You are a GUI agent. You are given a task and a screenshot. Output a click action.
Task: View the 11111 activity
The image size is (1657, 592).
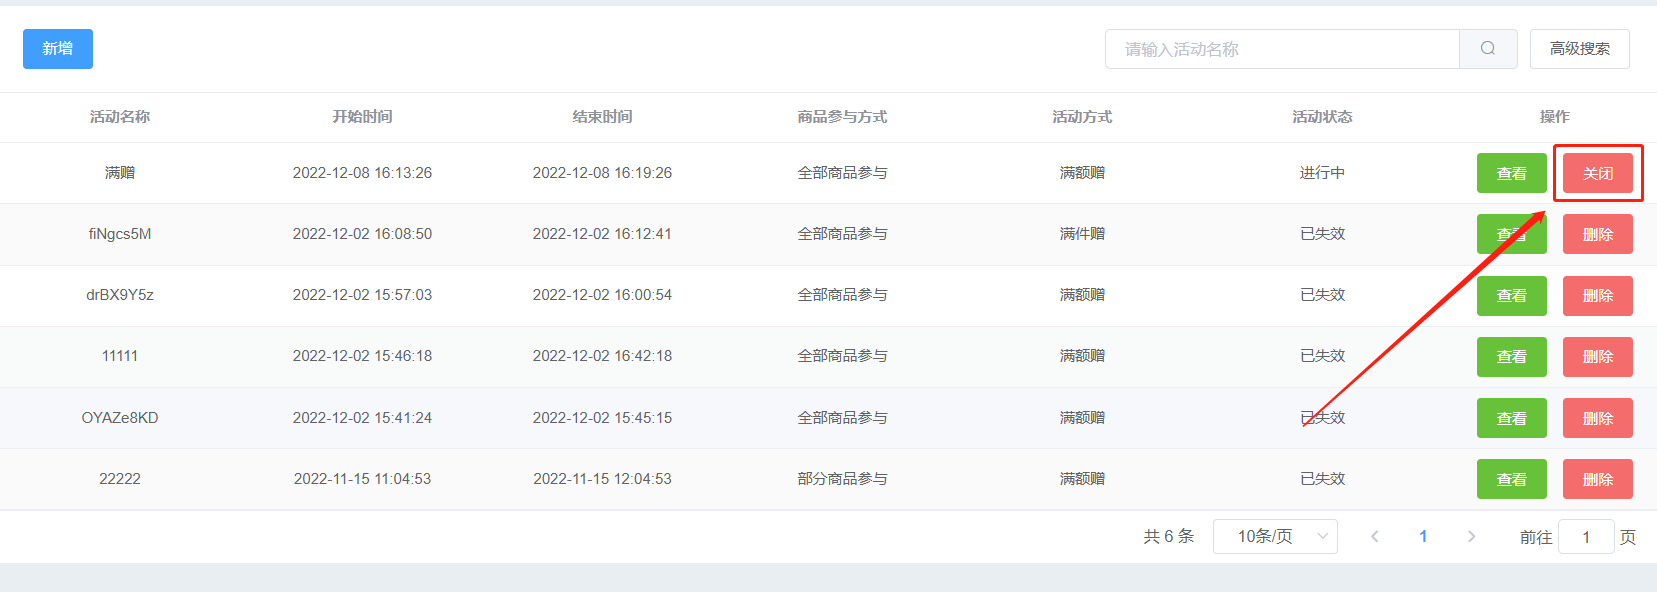(x=1512, y=357)
